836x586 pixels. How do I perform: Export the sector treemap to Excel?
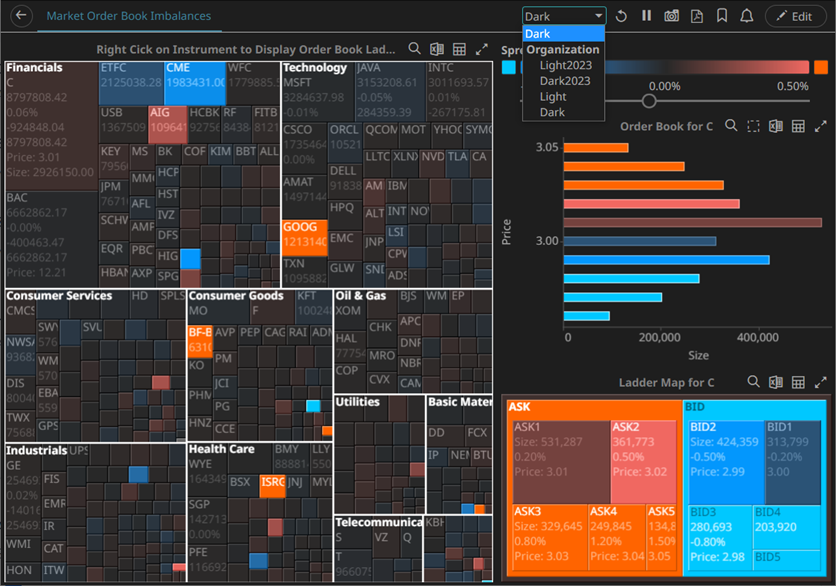click(437, 49)
